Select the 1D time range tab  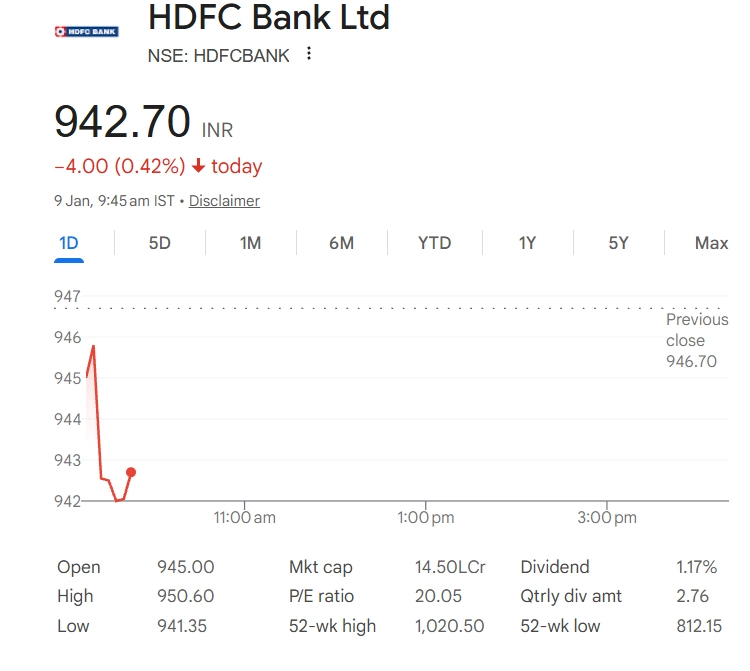[x=69, y=243]
